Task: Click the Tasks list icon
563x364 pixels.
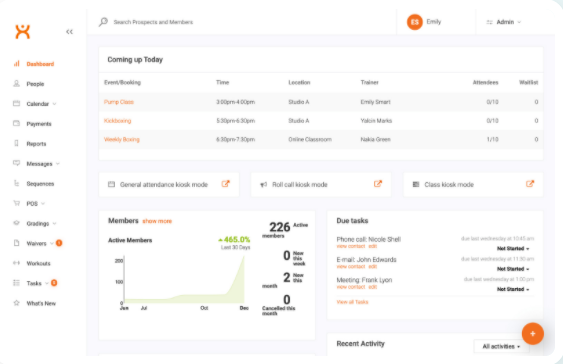Action: (x=17, y=283)
